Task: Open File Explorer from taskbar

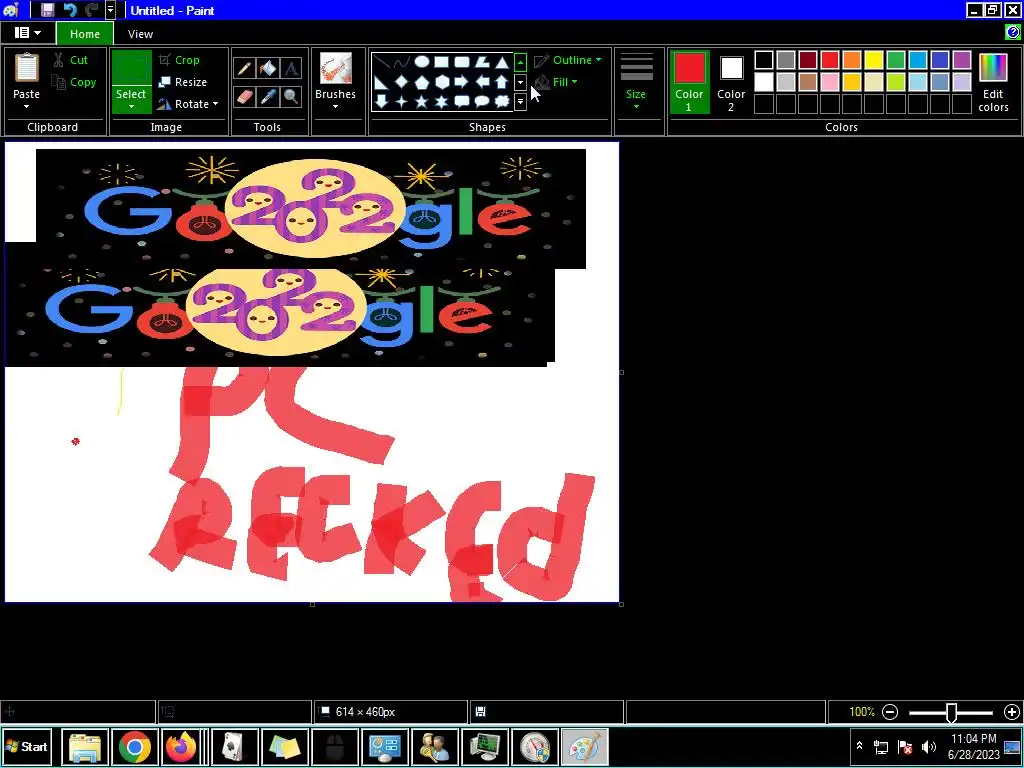Action: (x=85, y=746)
